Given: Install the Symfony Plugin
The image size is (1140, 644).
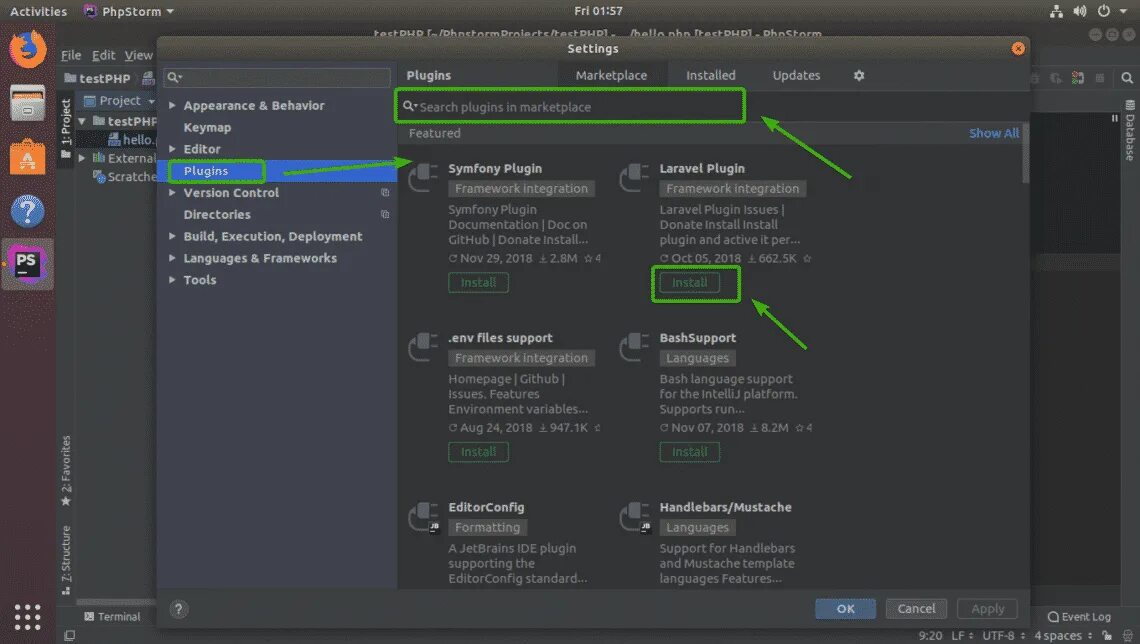Looking at the screenshot, I should 478,282.
